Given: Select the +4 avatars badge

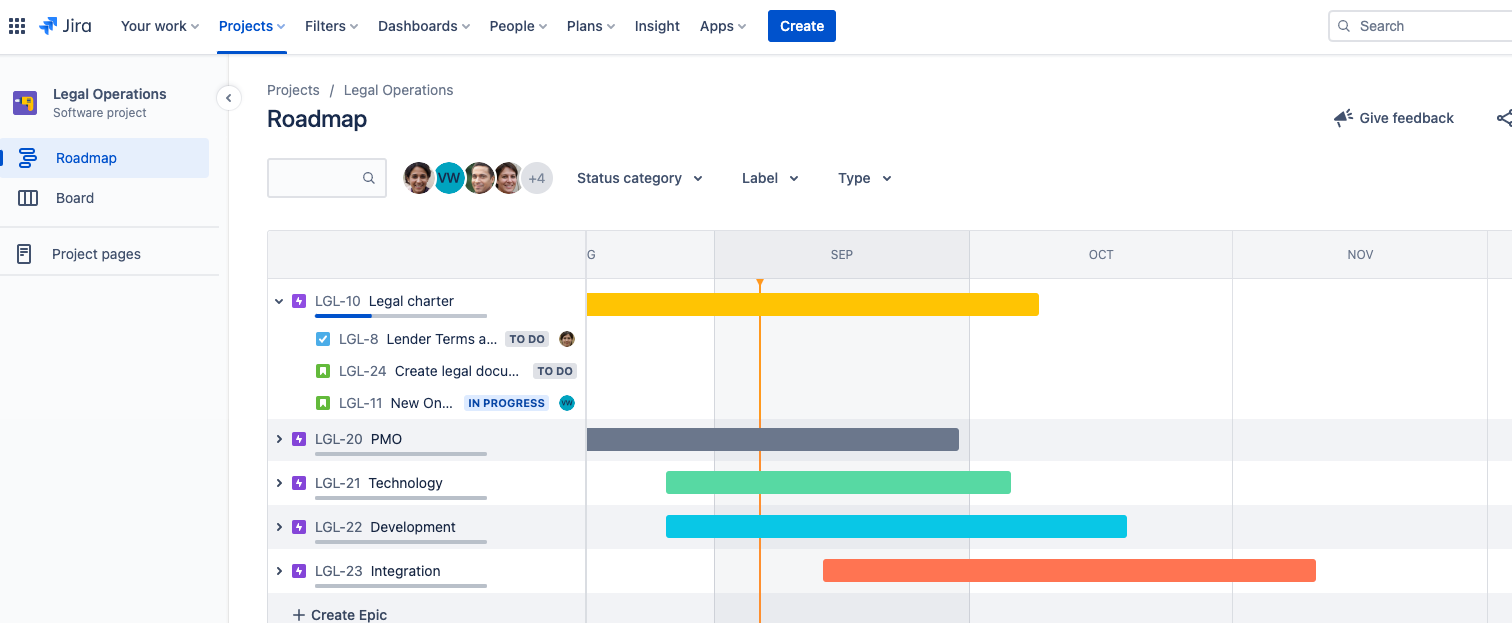Looking at the screenshot, I should tap(537, 178).
